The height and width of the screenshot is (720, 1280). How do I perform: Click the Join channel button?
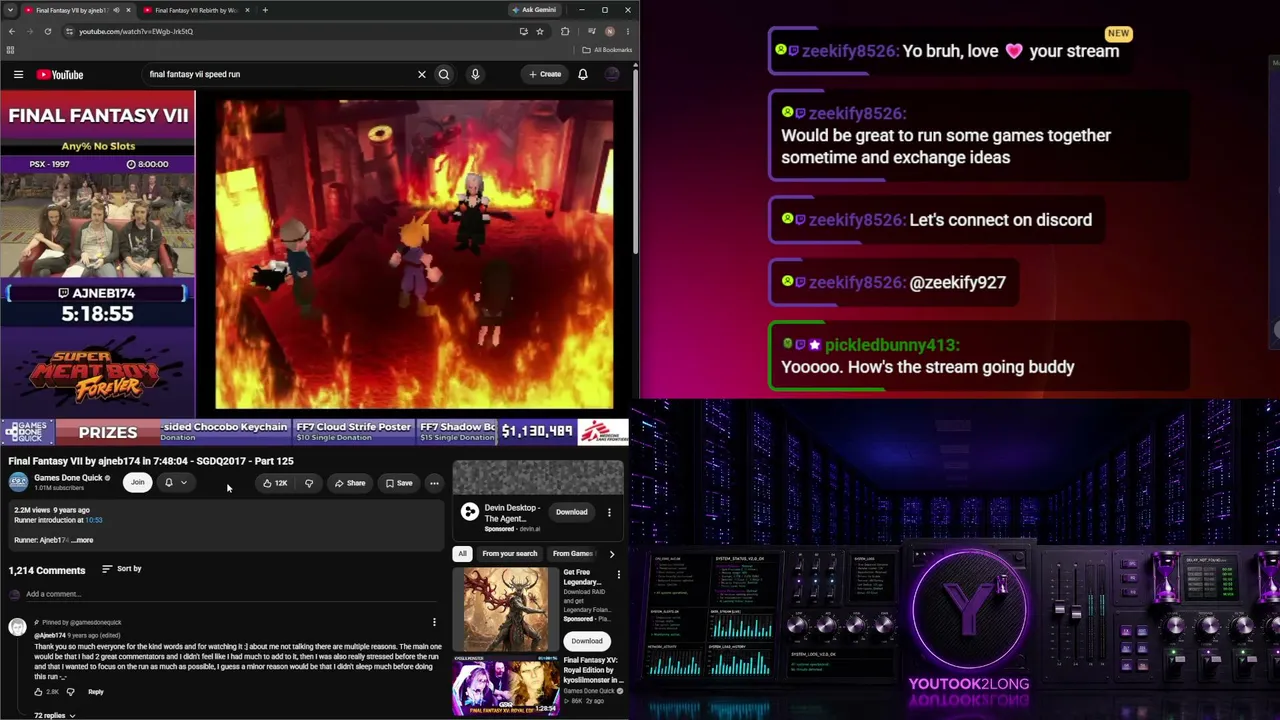point(137,483)
